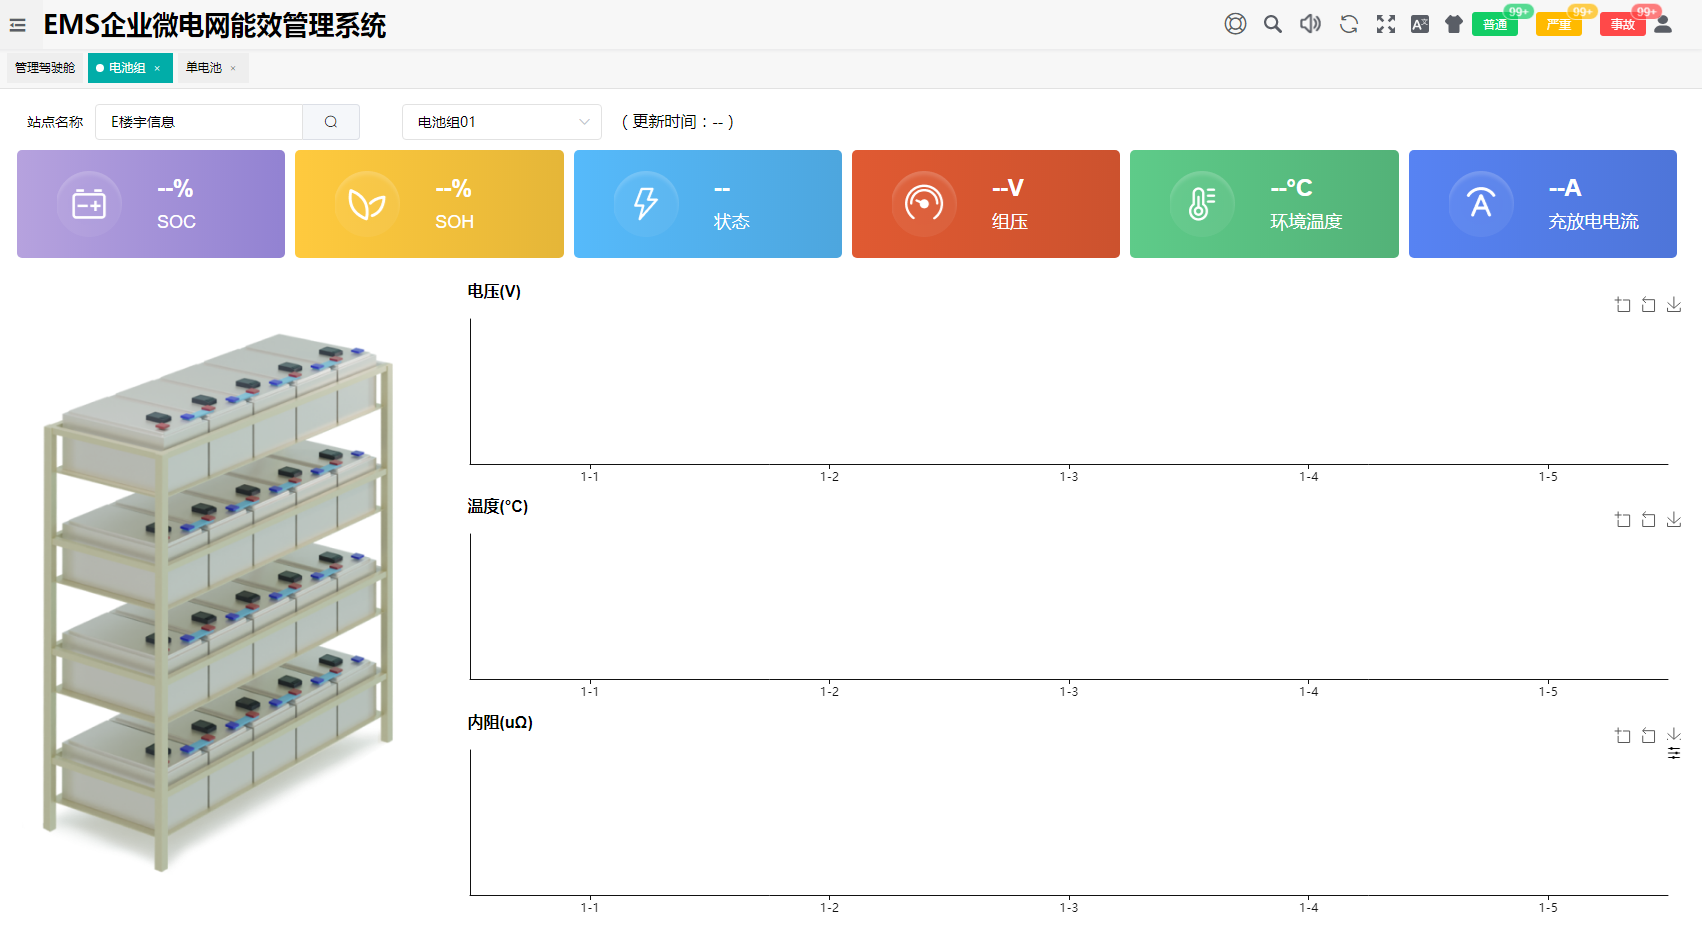1702x928 pixels.
Task: Click the EMS企业微电网能效管理系统 title
Action: 215,25
